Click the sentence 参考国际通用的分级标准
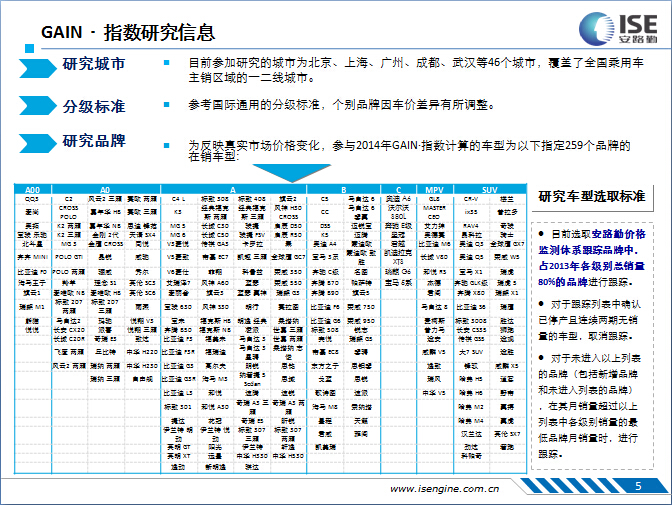 [341, 105]
